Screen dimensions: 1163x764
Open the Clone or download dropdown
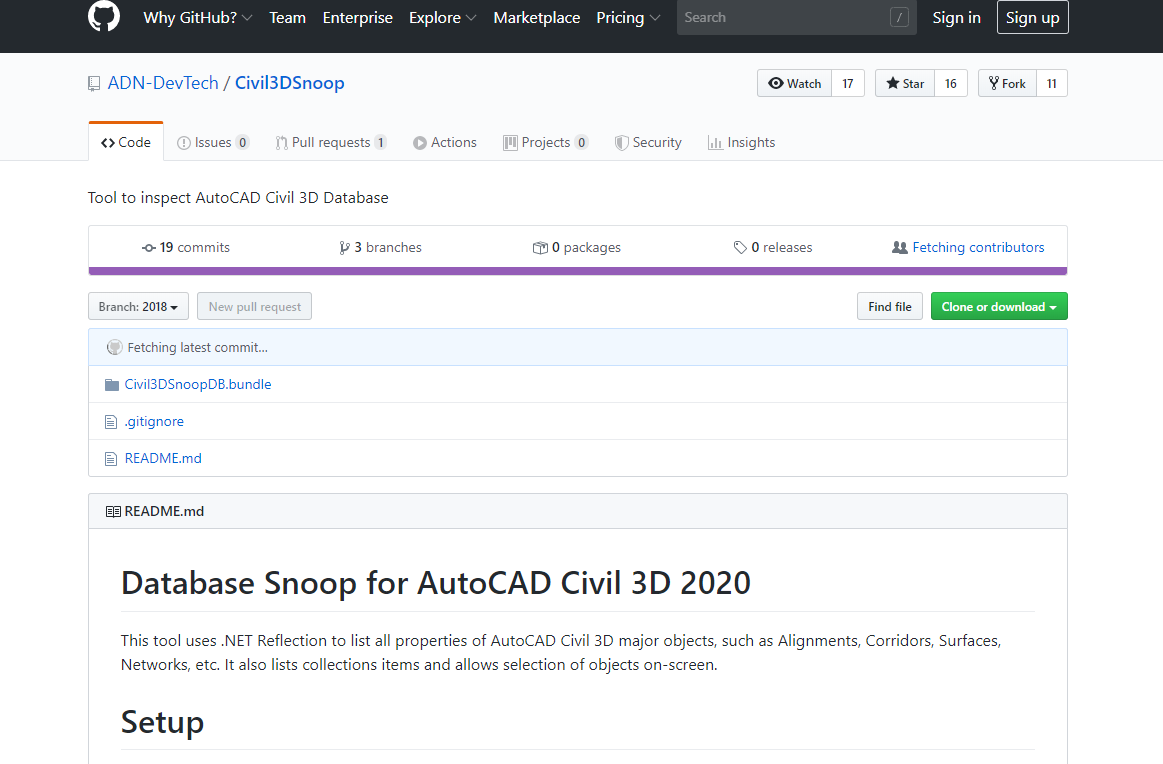coord(998,306)
